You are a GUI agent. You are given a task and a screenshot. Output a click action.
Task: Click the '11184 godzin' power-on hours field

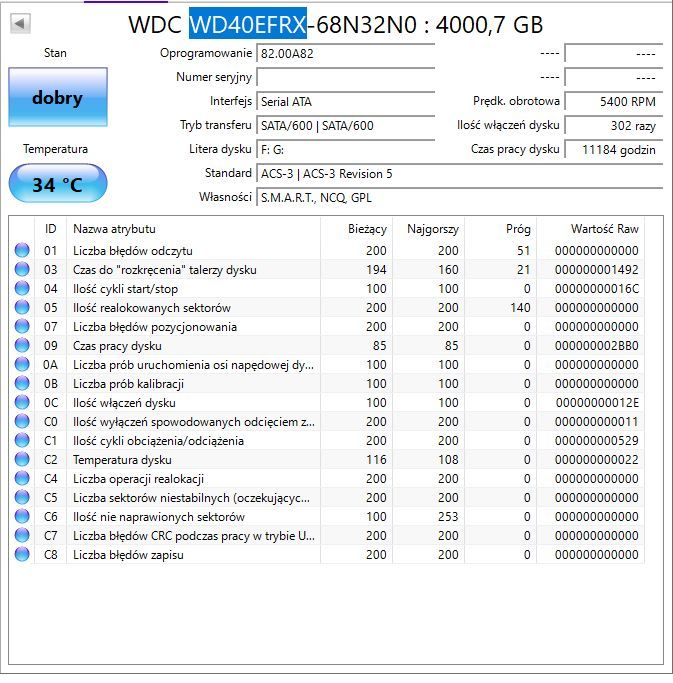tap(614, 149)
